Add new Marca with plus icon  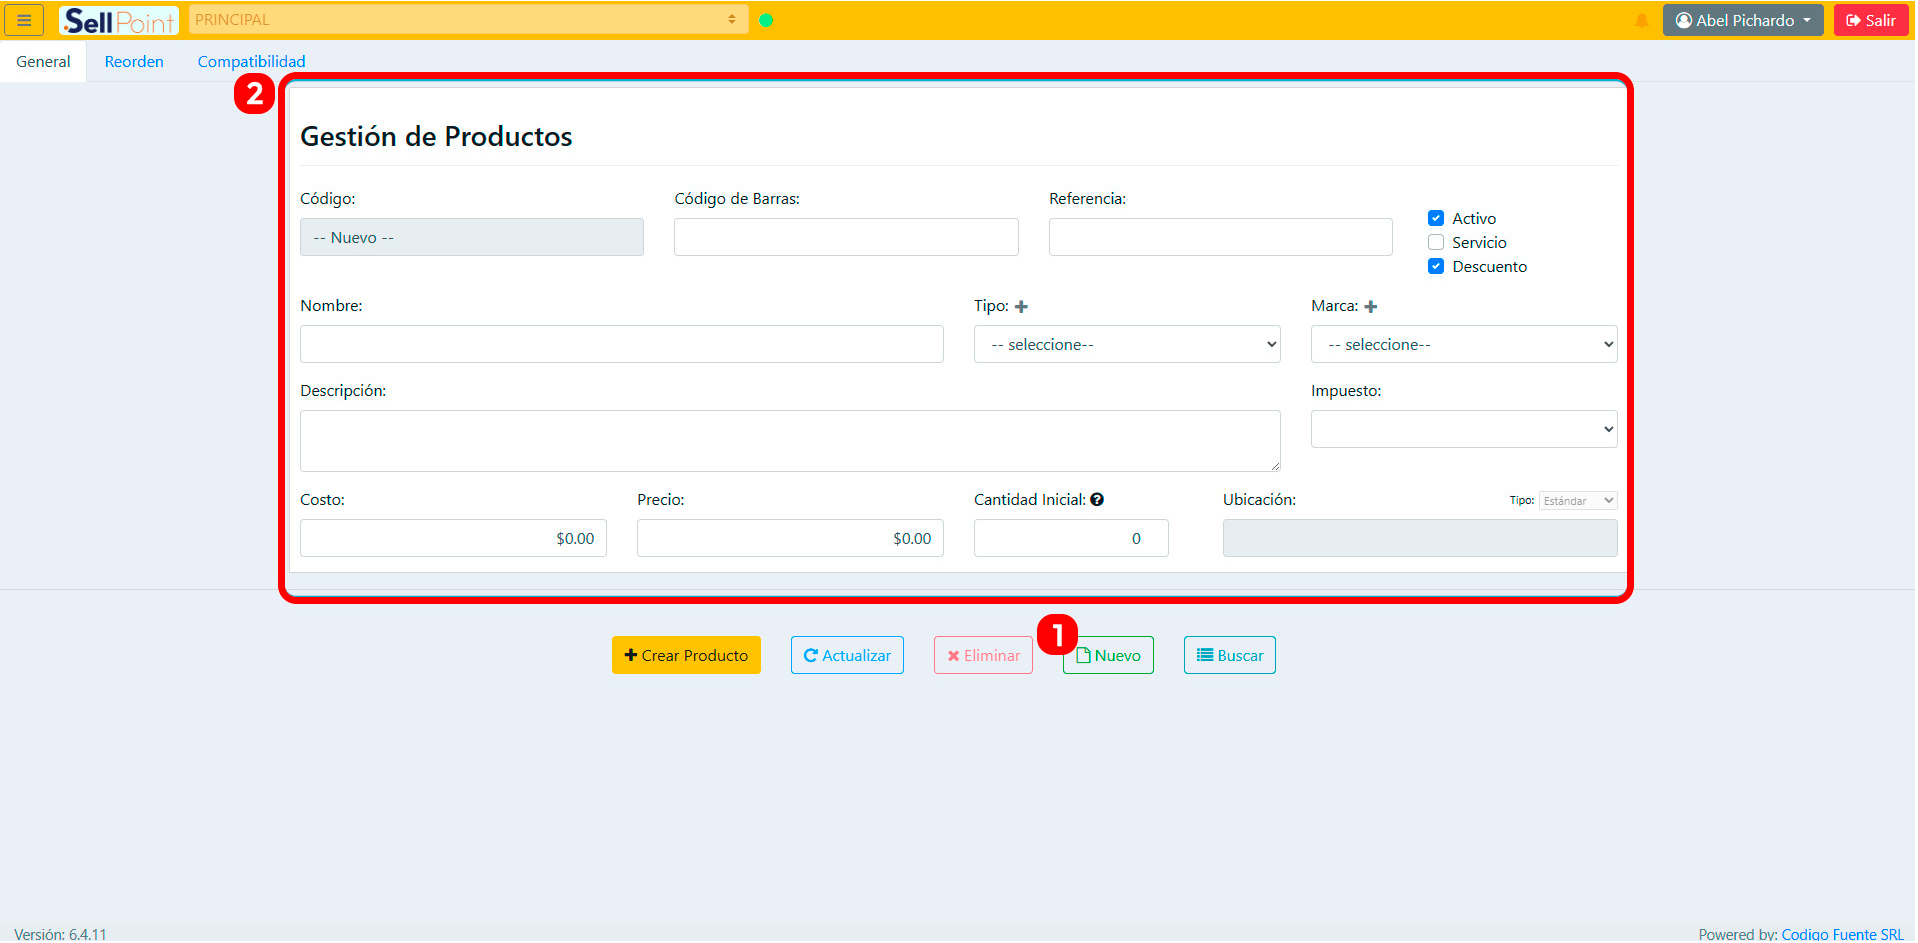click(1371, 307)
